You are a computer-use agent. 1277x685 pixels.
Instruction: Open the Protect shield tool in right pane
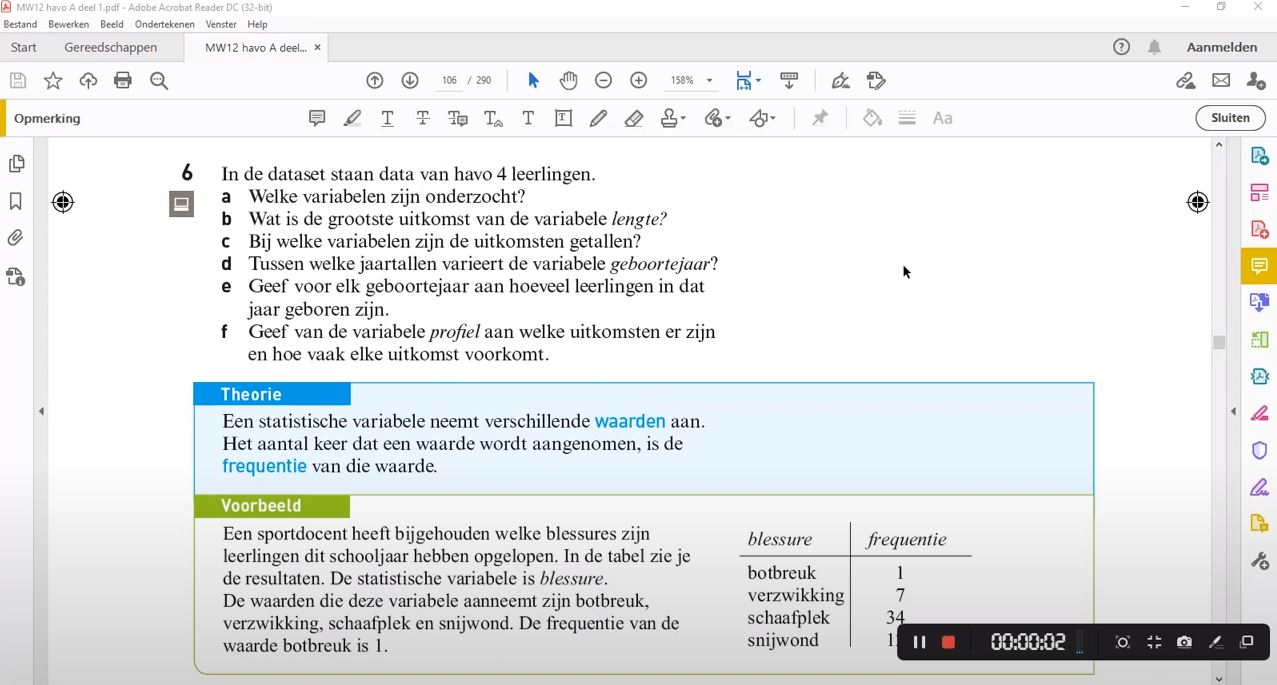click(1259, 451)
